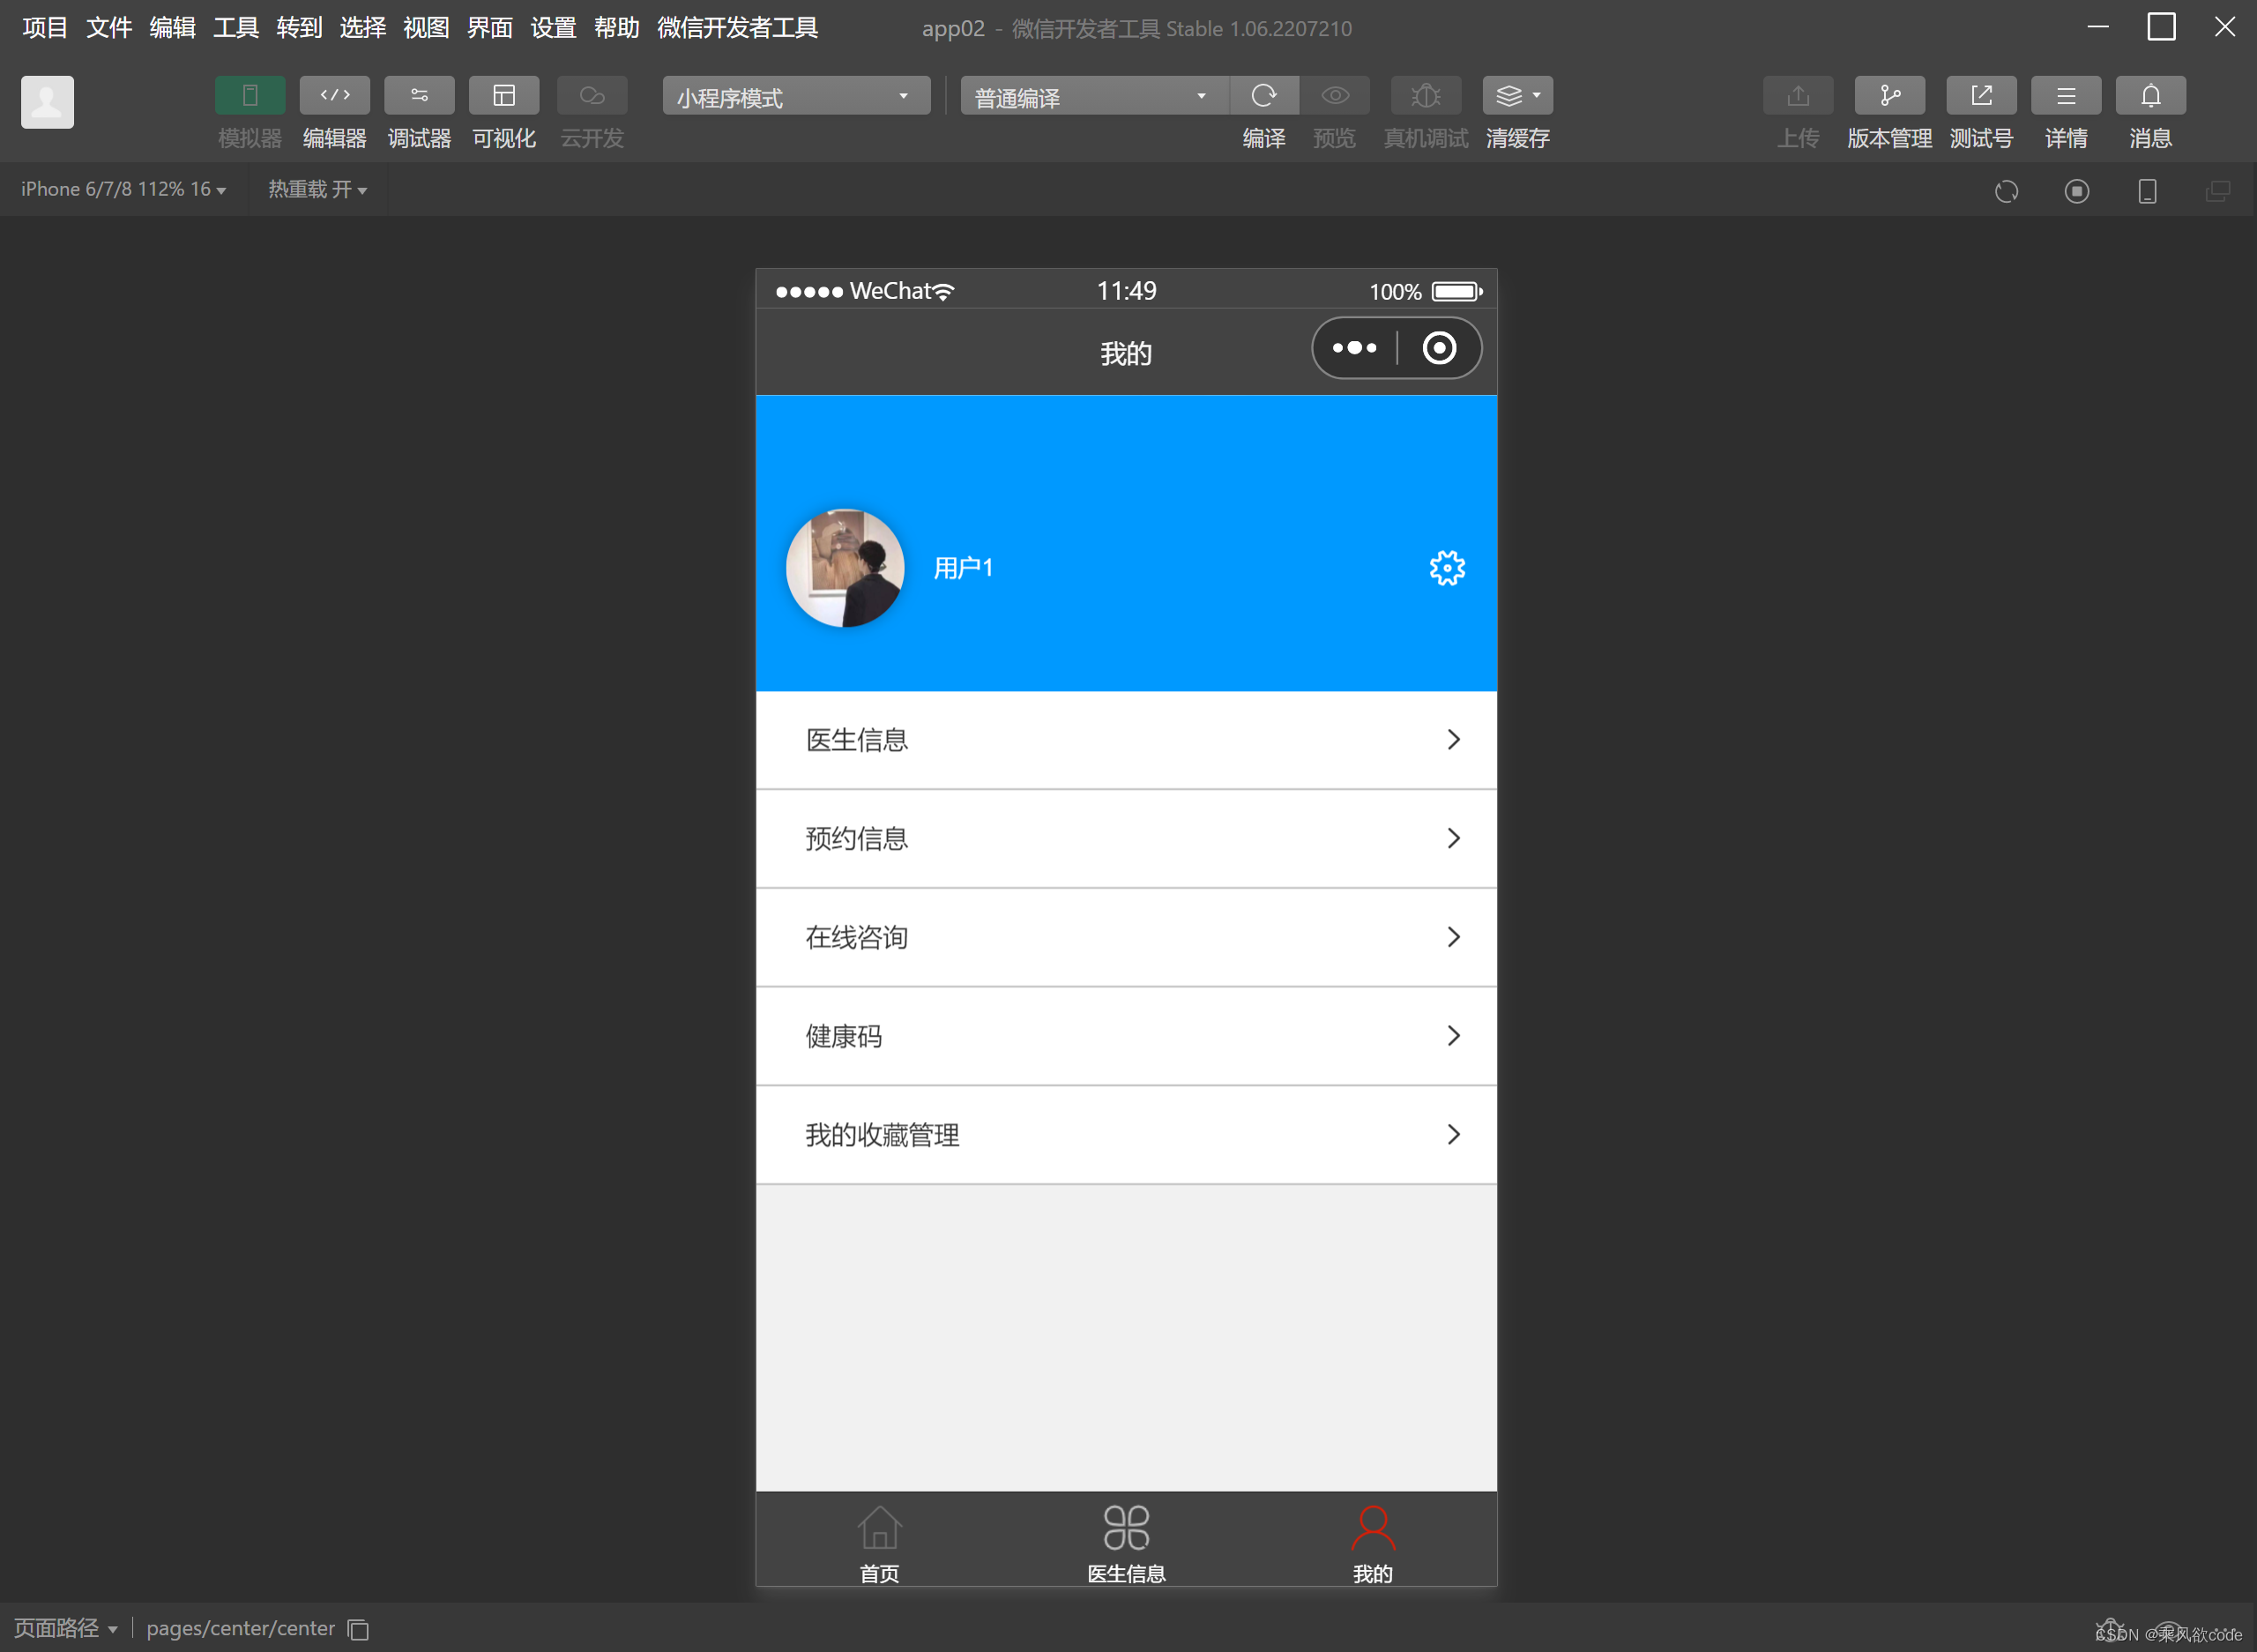Screen dimensions: 2257x1652
Task: Open the details hamburger icon
Action: tap(2066, 96)
